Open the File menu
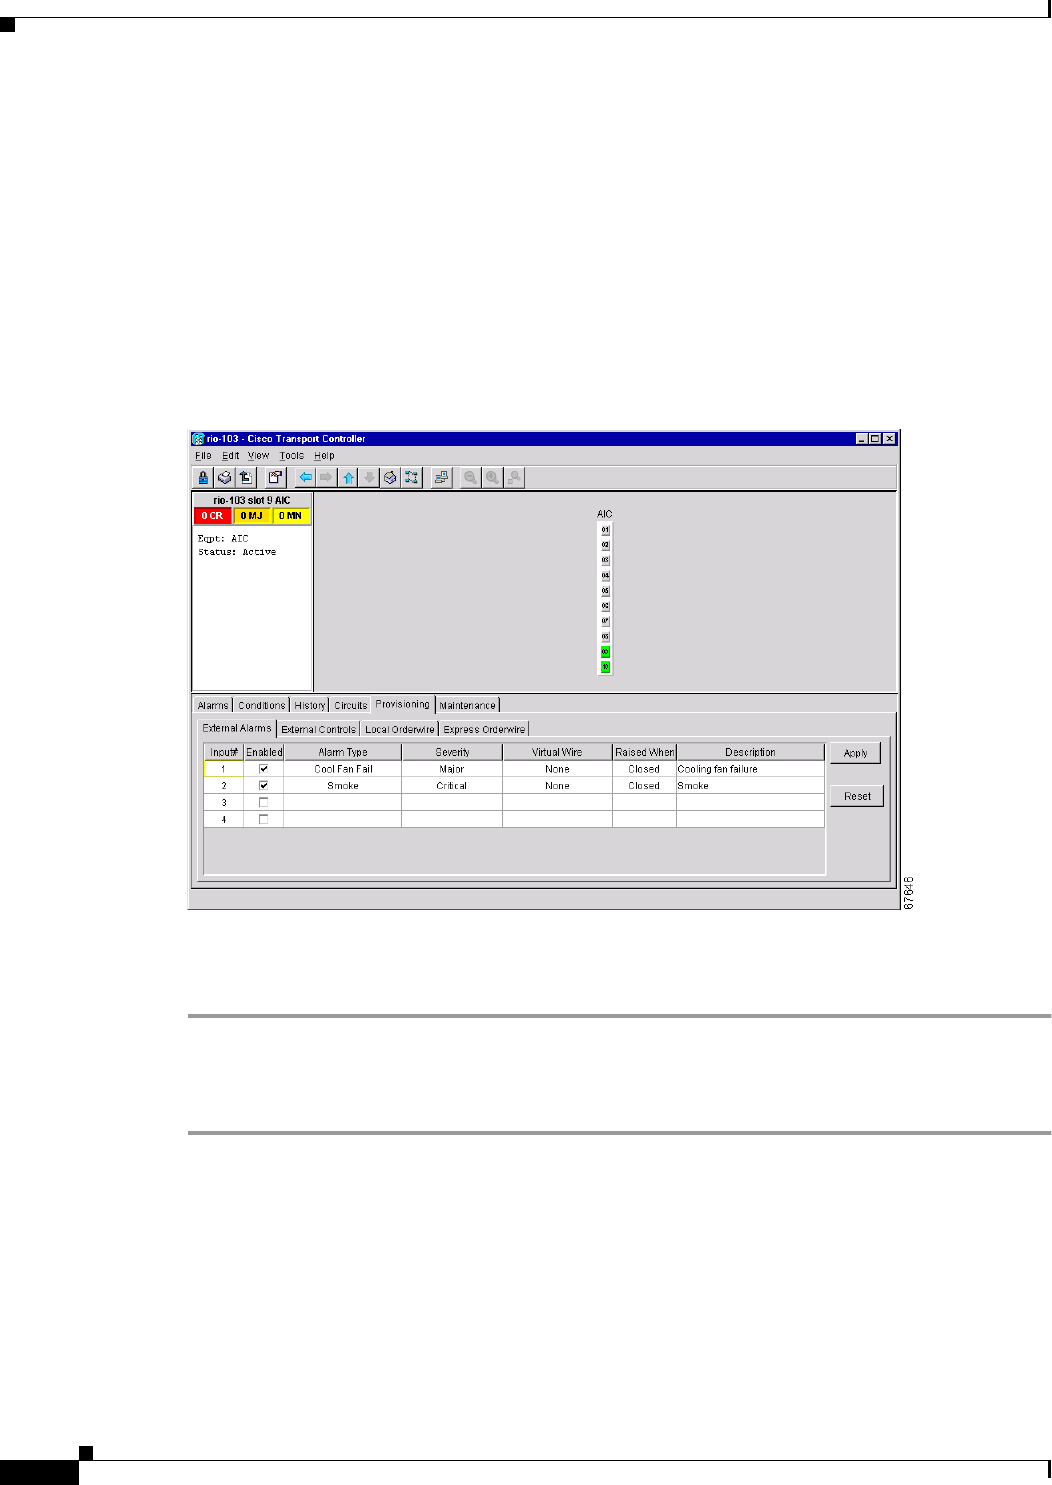This screenshot has height=1485, width=1052. (x=203, y=455)
